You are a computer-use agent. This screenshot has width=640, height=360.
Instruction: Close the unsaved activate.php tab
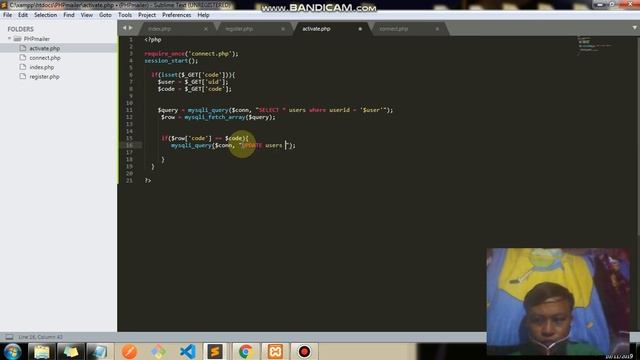coord(360,29)
